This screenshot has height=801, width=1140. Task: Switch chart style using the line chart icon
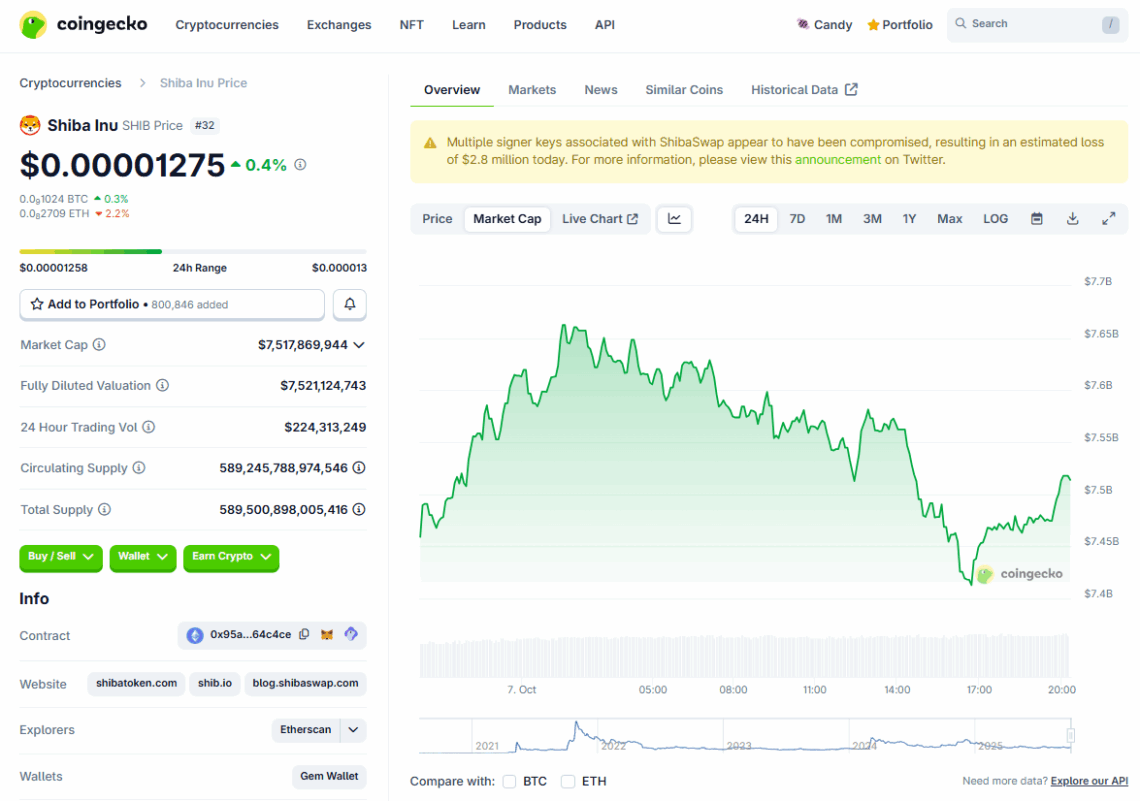[674, 218]
